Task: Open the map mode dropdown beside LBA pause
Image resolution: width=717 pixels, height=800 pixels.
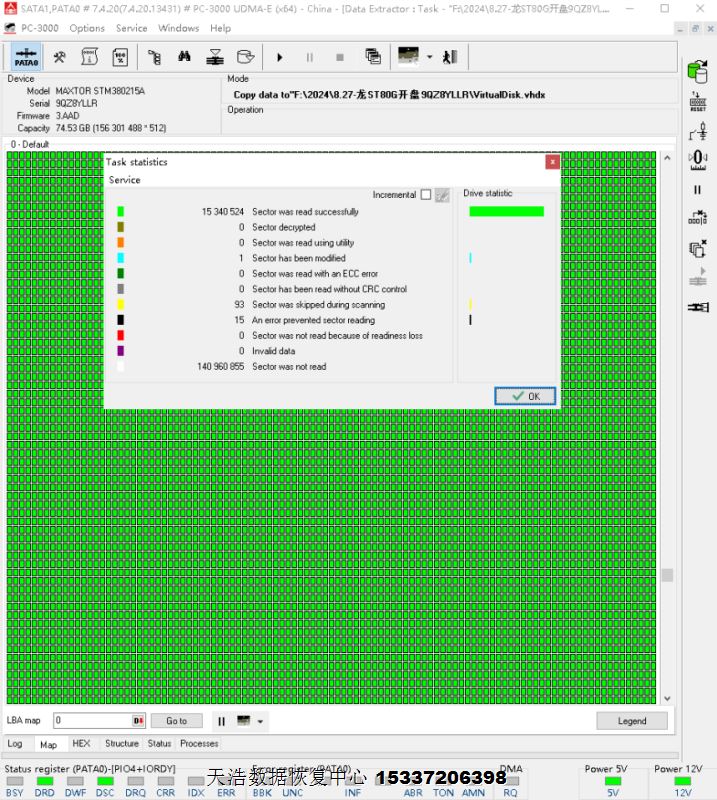Action: [x=261, y=721]
